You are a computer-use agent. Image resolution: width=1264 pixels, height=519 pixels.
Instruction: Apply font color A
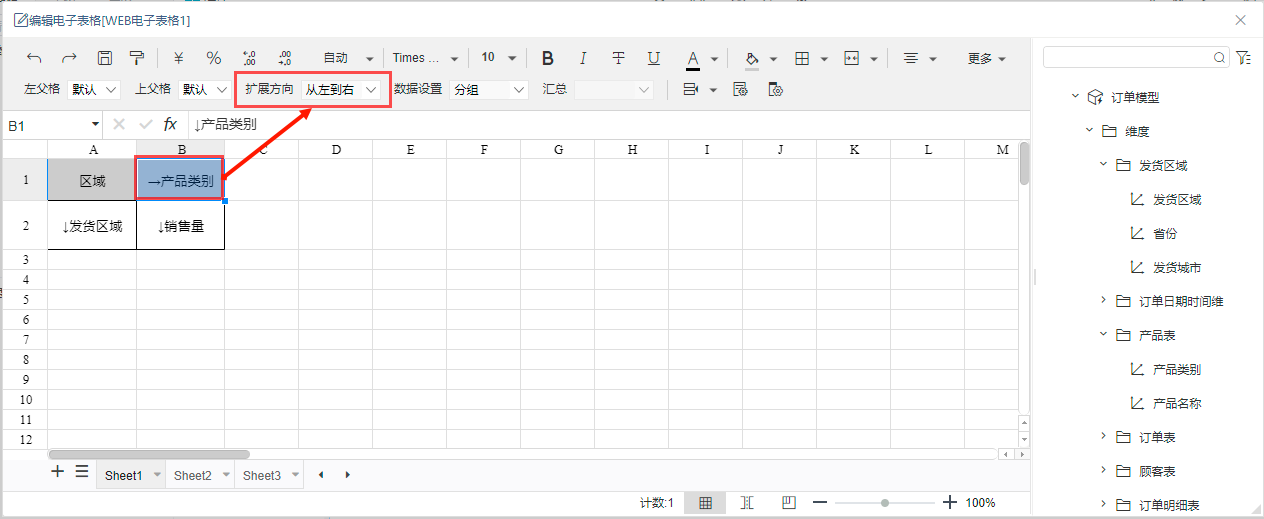pos(693,59)
